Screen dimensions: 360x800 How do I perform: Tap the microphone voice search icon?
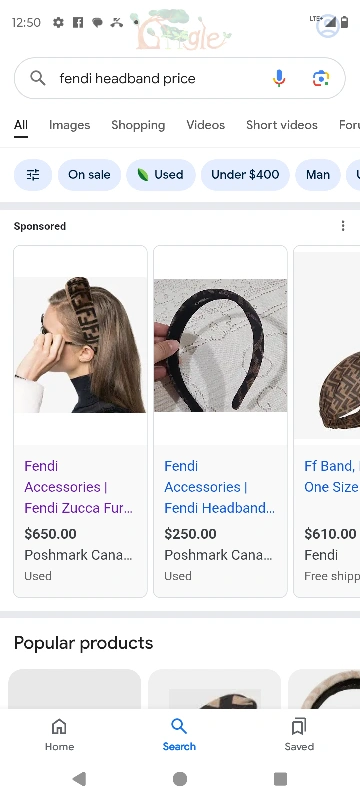coord(279,78)
